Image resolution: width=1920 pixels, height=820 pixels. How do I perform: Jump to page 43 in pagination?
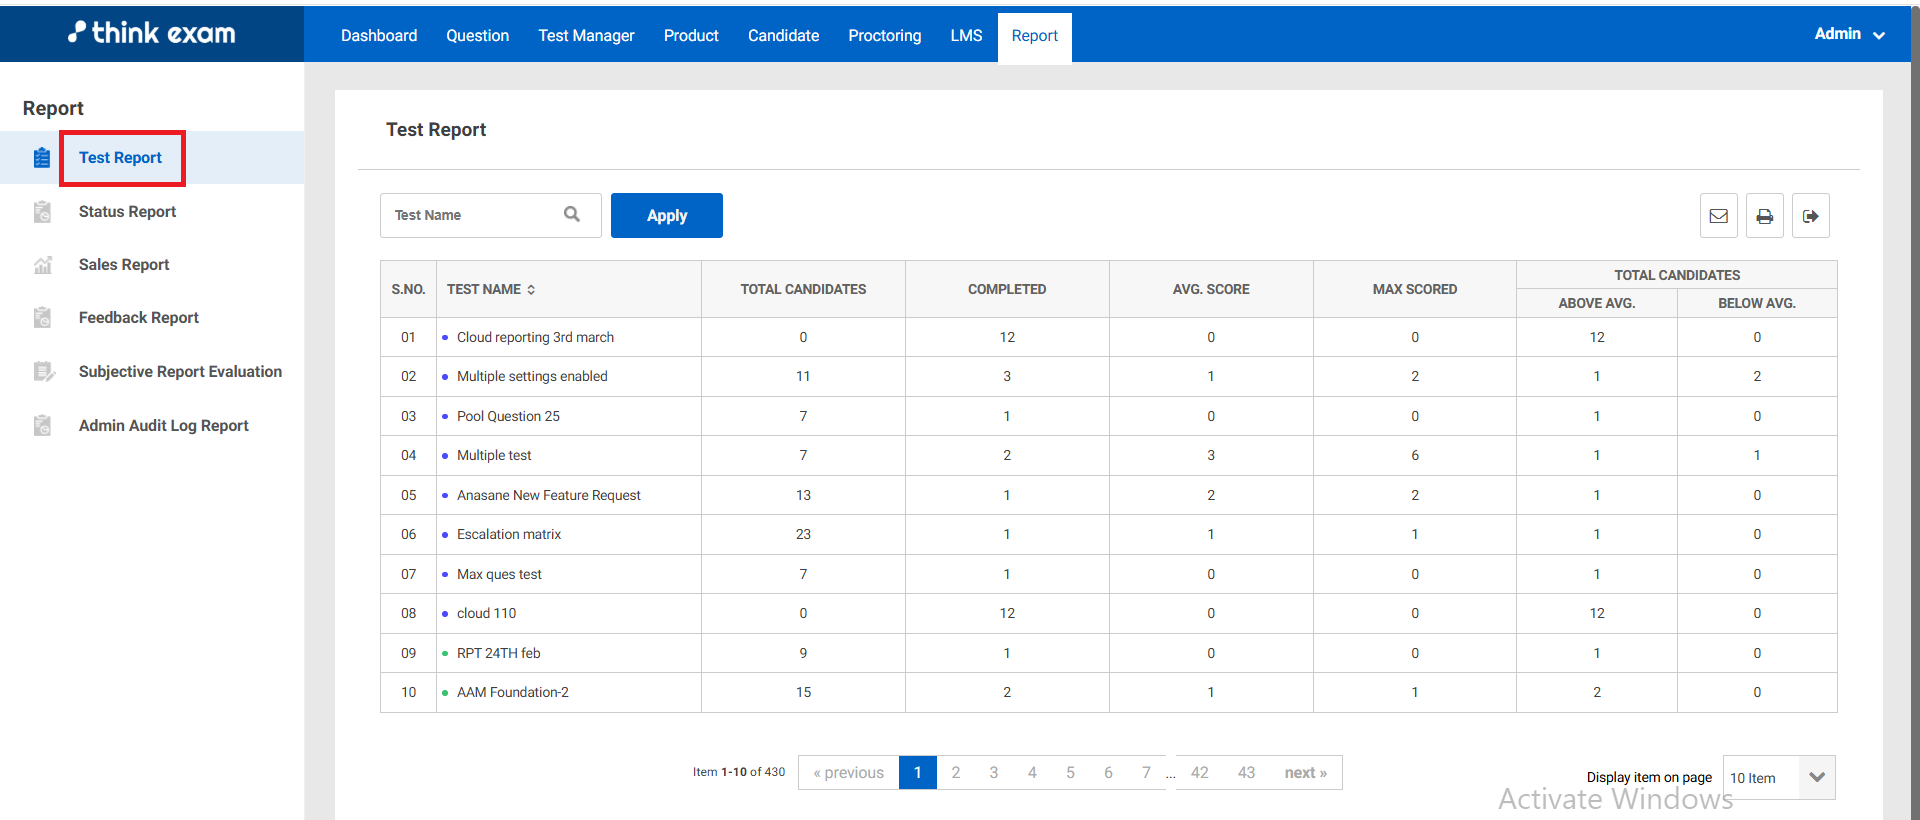(1246, 773)
